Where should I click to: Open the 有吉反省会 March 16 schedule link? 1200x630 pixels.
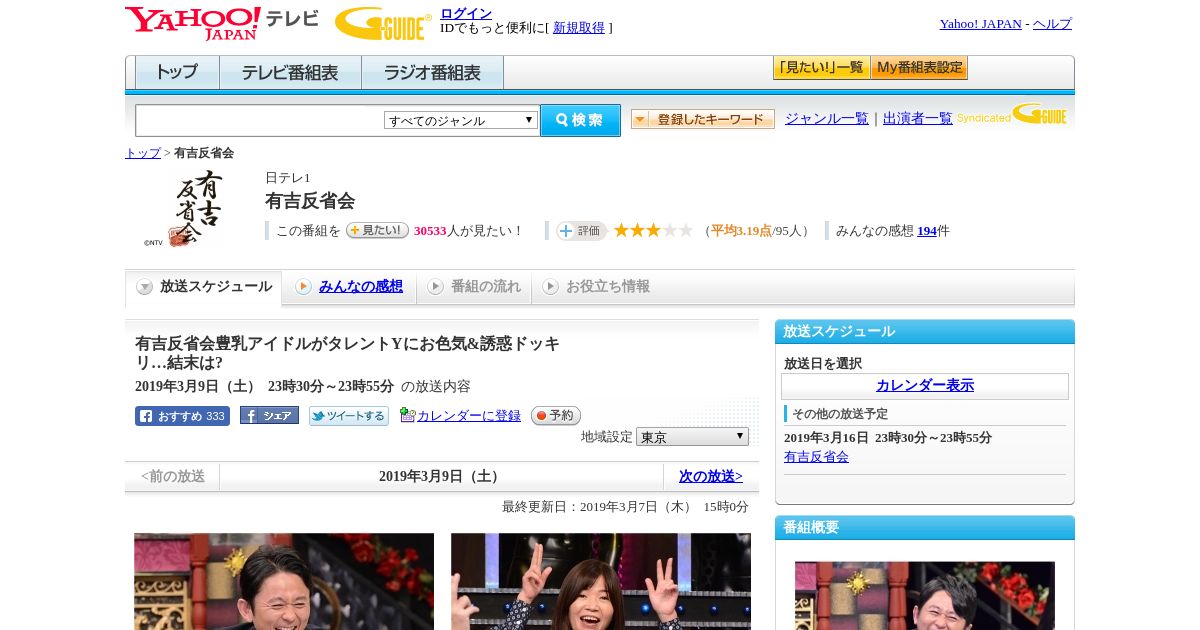click(x=816, y=457)
